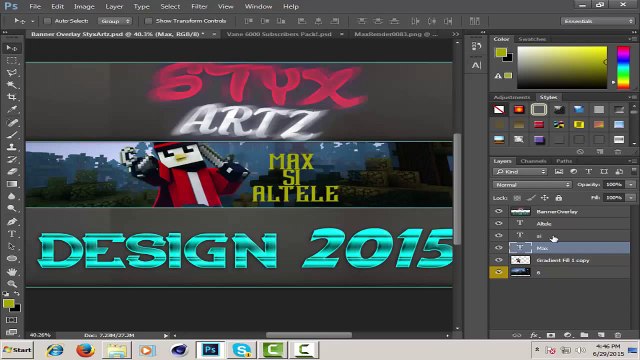Image resolution: width=640 pixels, height=360 pixels.
Task: Switch to the Channels tab
Action: point(533,161)
